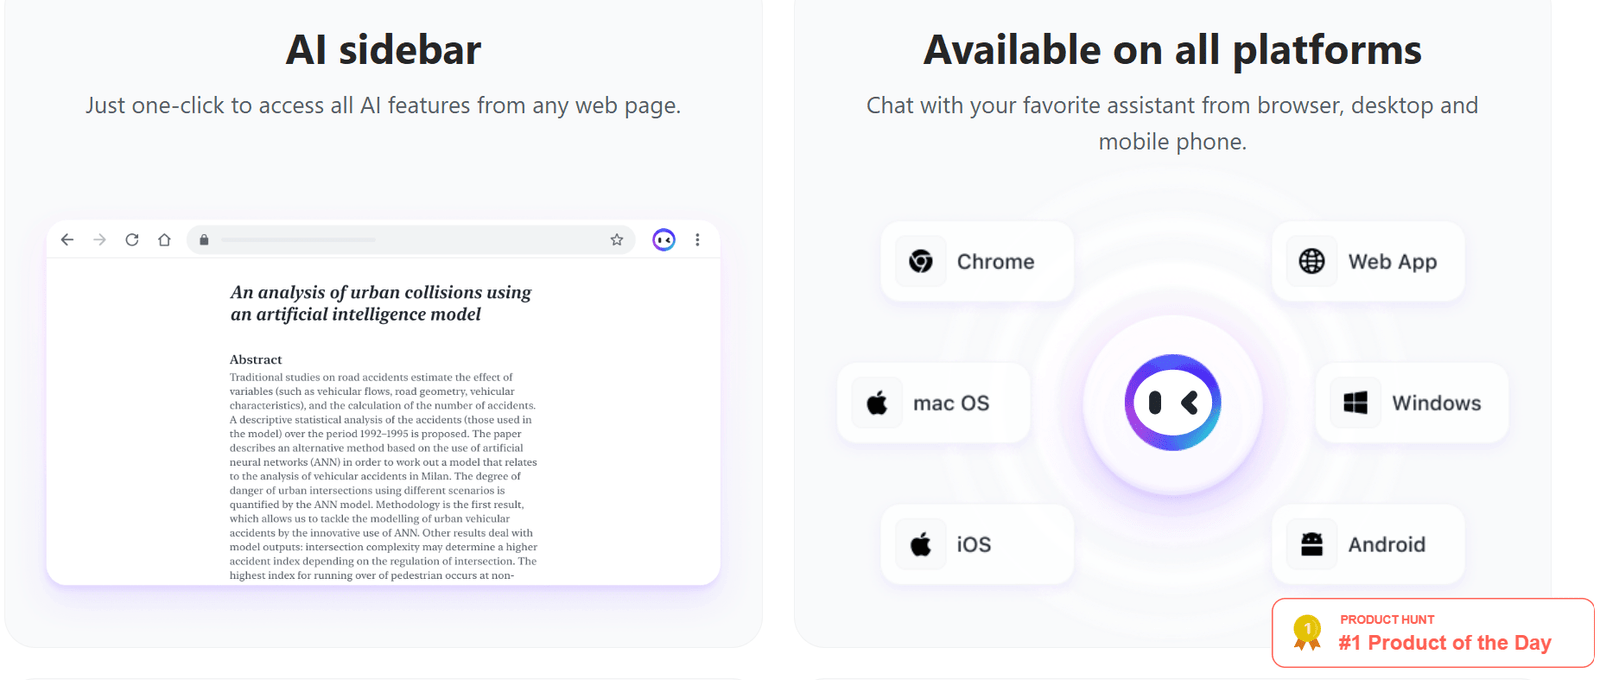The image size is (1600, 680).
Task: Click the bookmark star icon
Action: click(617, 240)
